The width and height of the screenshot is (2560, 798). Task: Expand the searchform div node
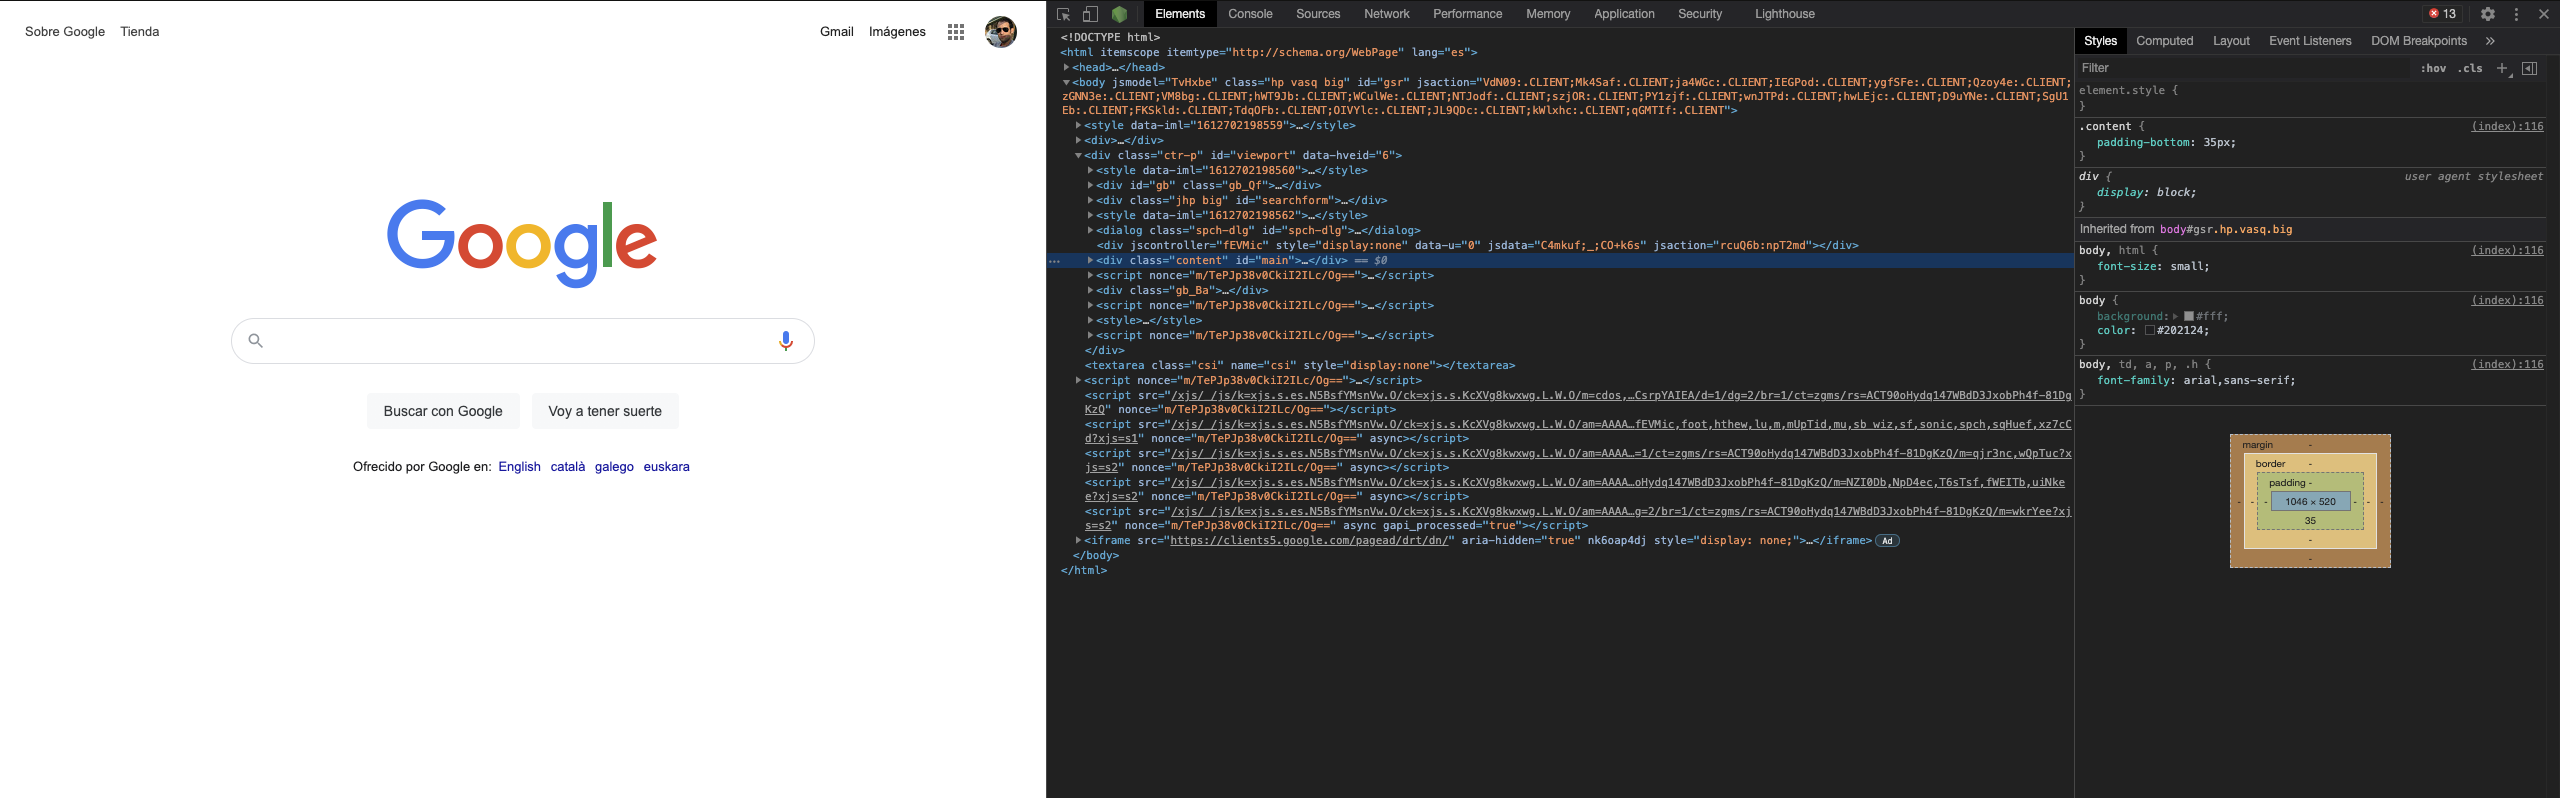coord(1090,200)
